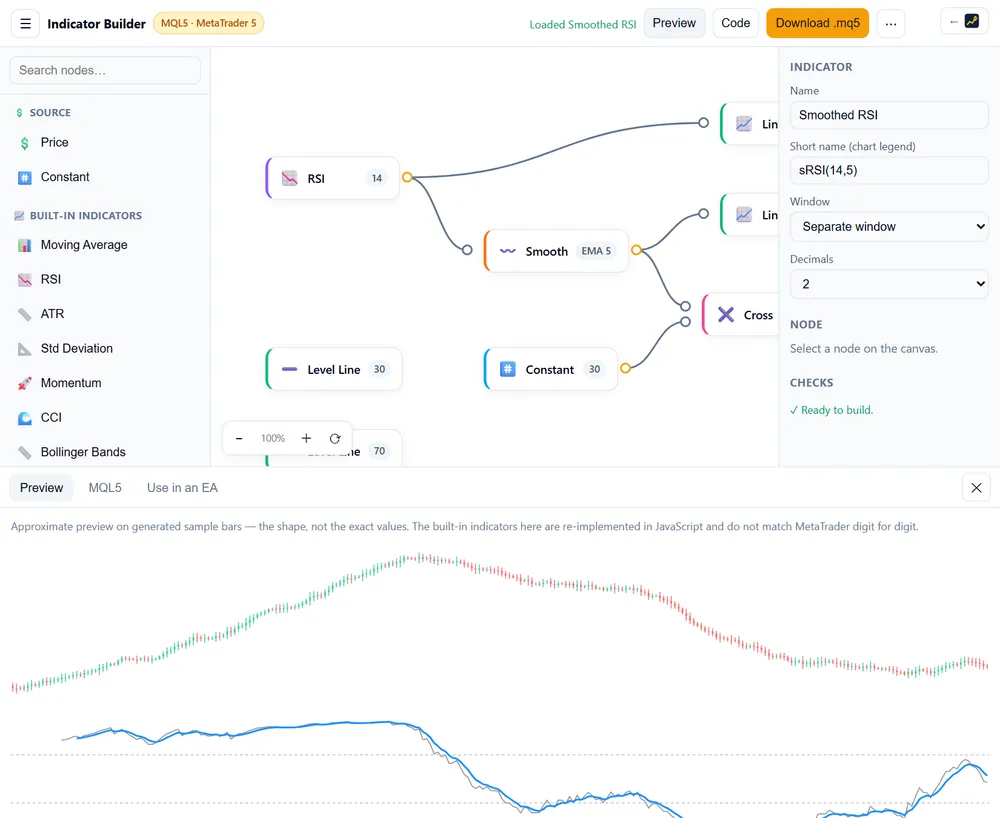Click the ATR icon in the palette

24,314
